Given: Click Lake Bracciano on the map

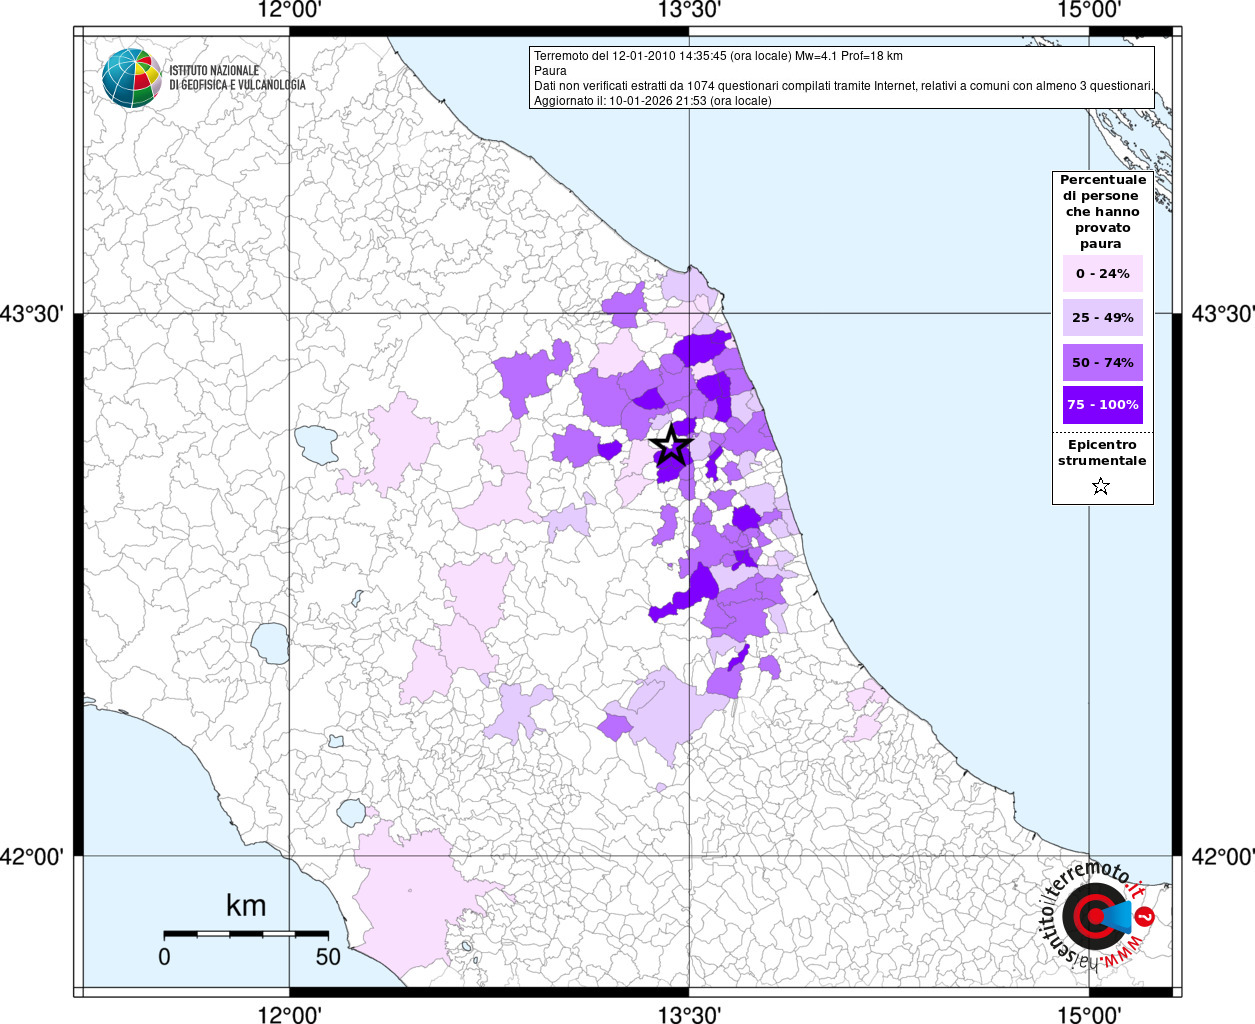Looking at the screenshot, I should click(351, 812).
